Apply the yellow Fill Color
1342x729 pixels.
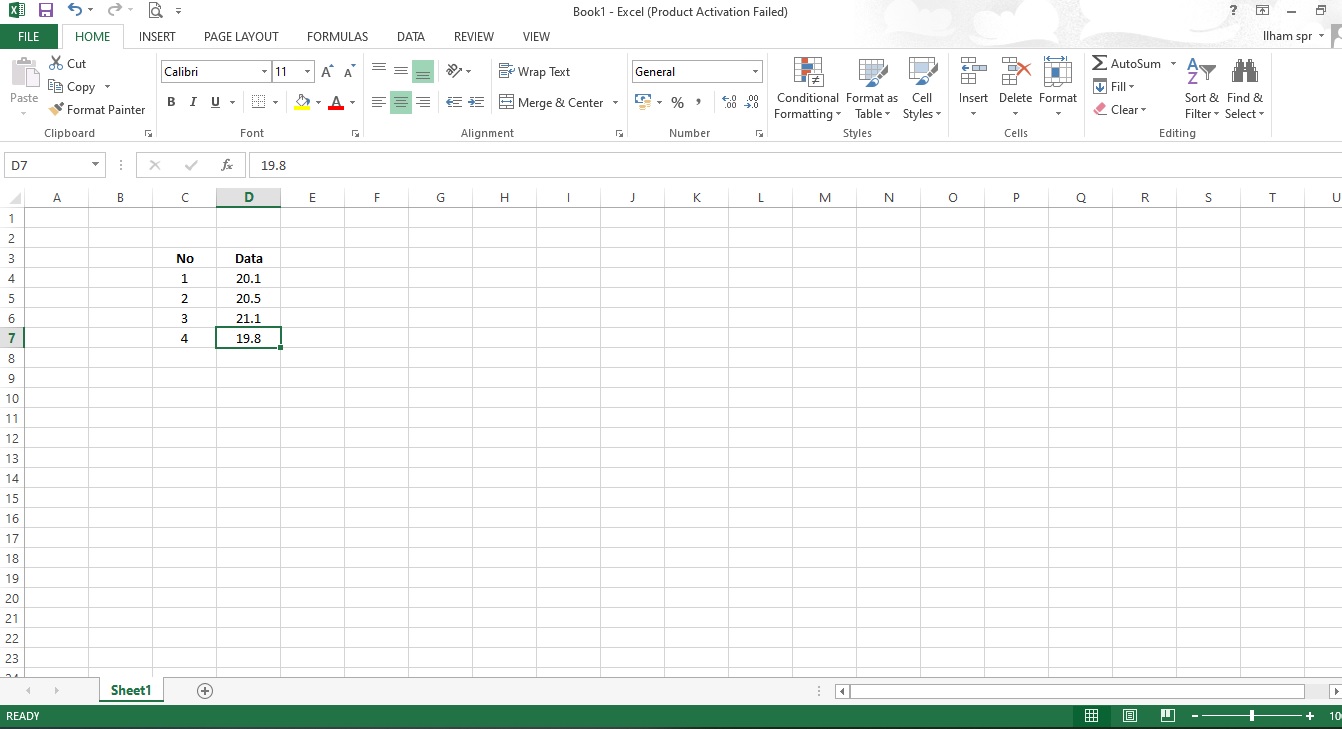click(302, 102)
